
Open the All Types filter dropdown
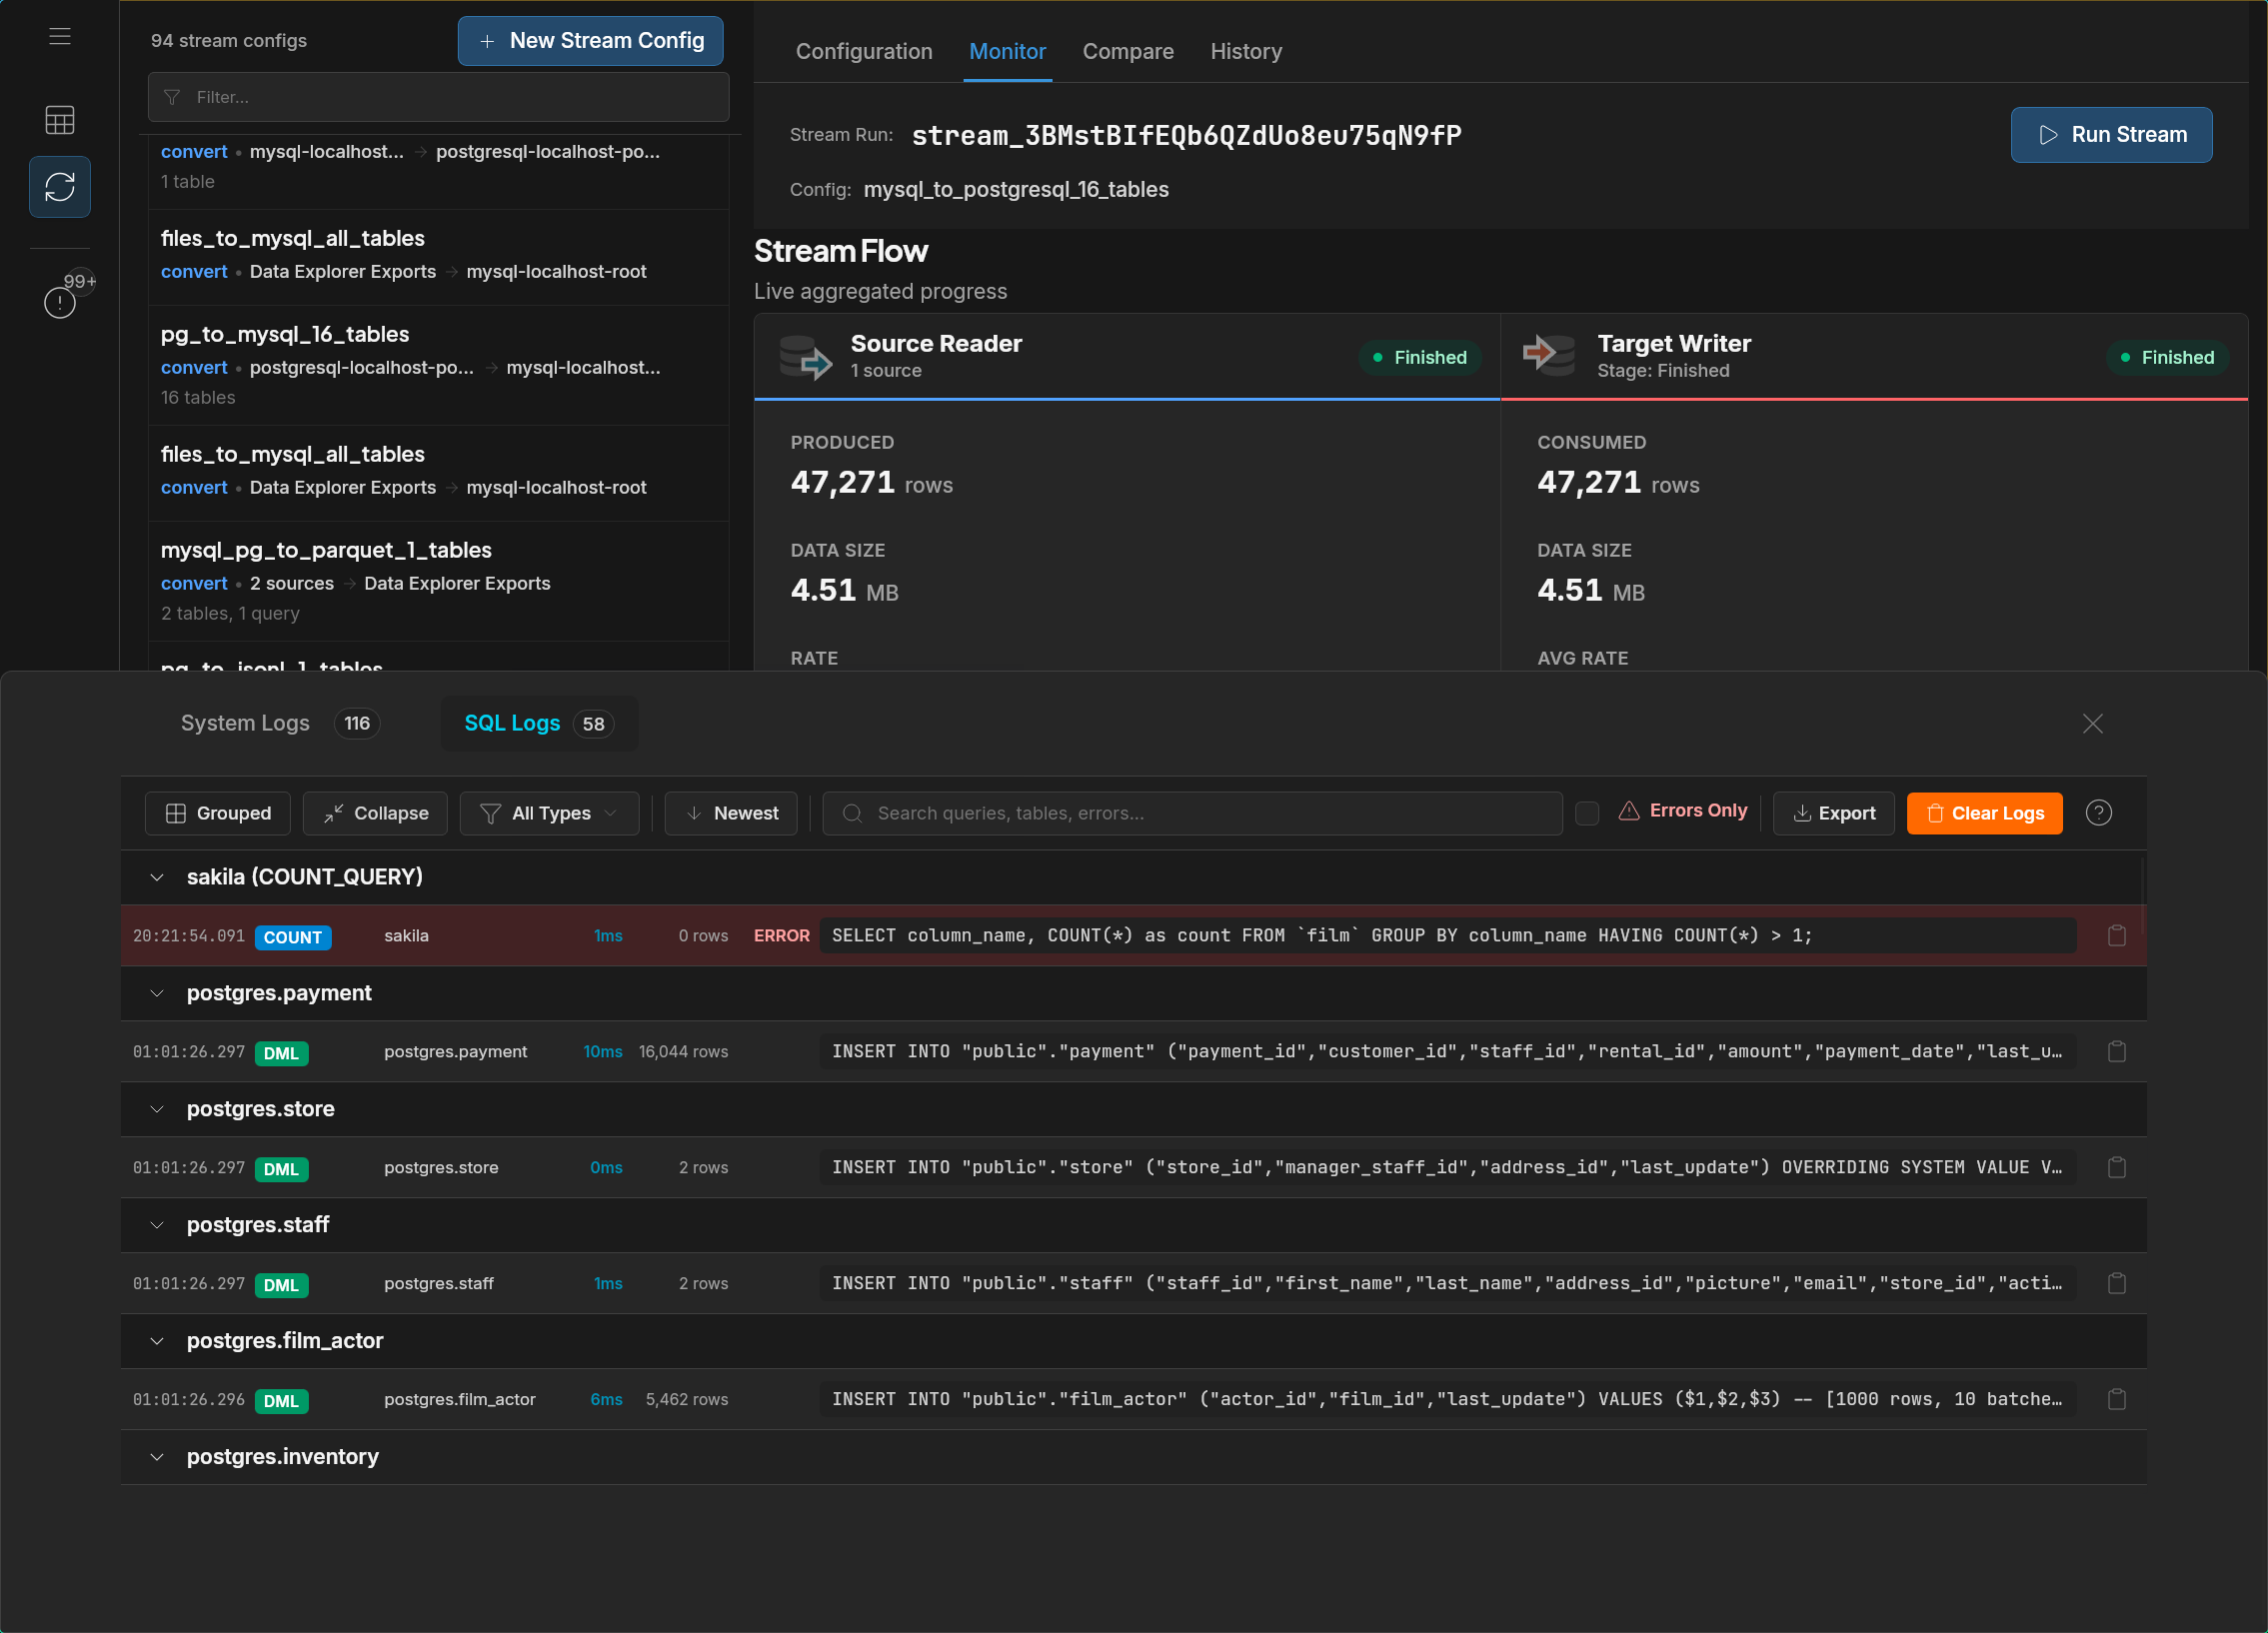549,814
